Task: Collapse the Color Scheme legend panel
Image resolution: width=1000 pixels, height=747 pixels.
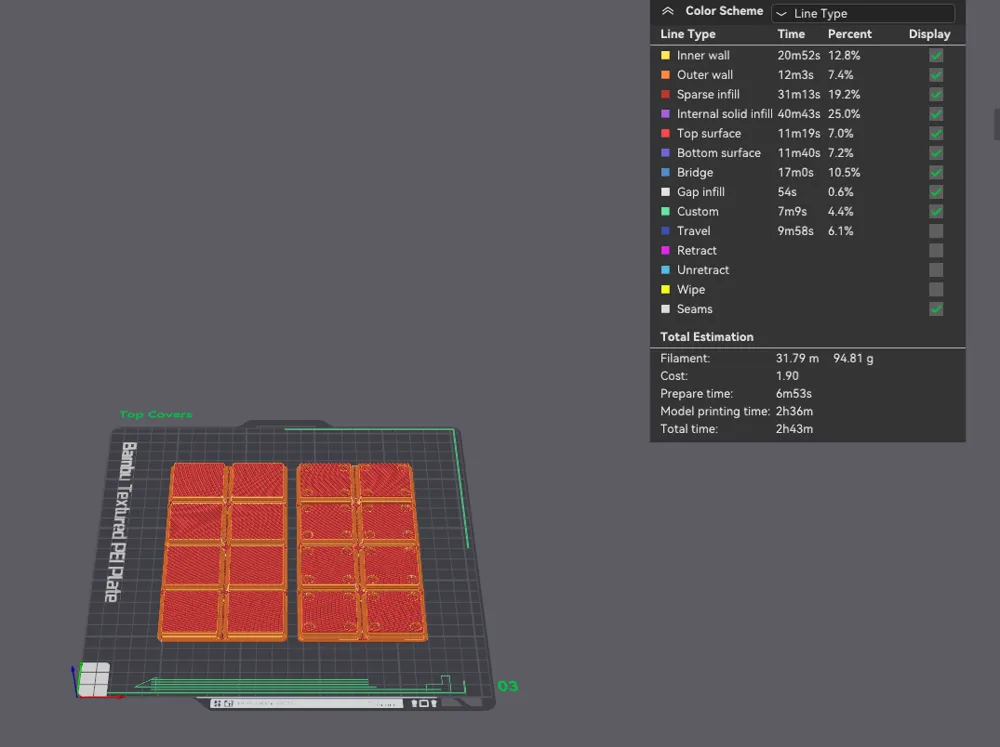Action: coord(668,11)
